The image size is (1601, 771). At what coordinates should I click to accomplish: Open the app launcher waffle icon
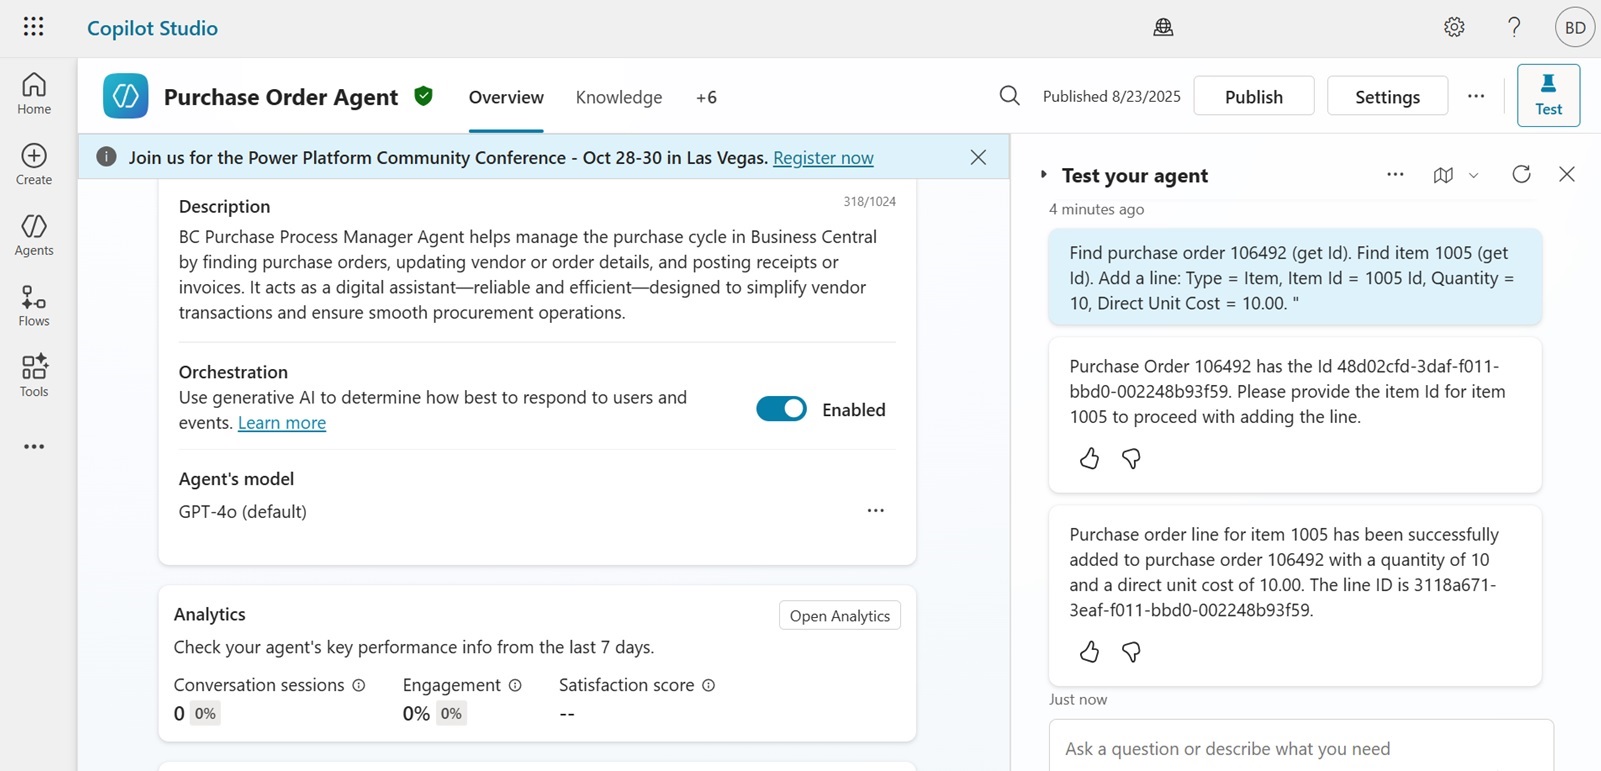tap(33, 27)
